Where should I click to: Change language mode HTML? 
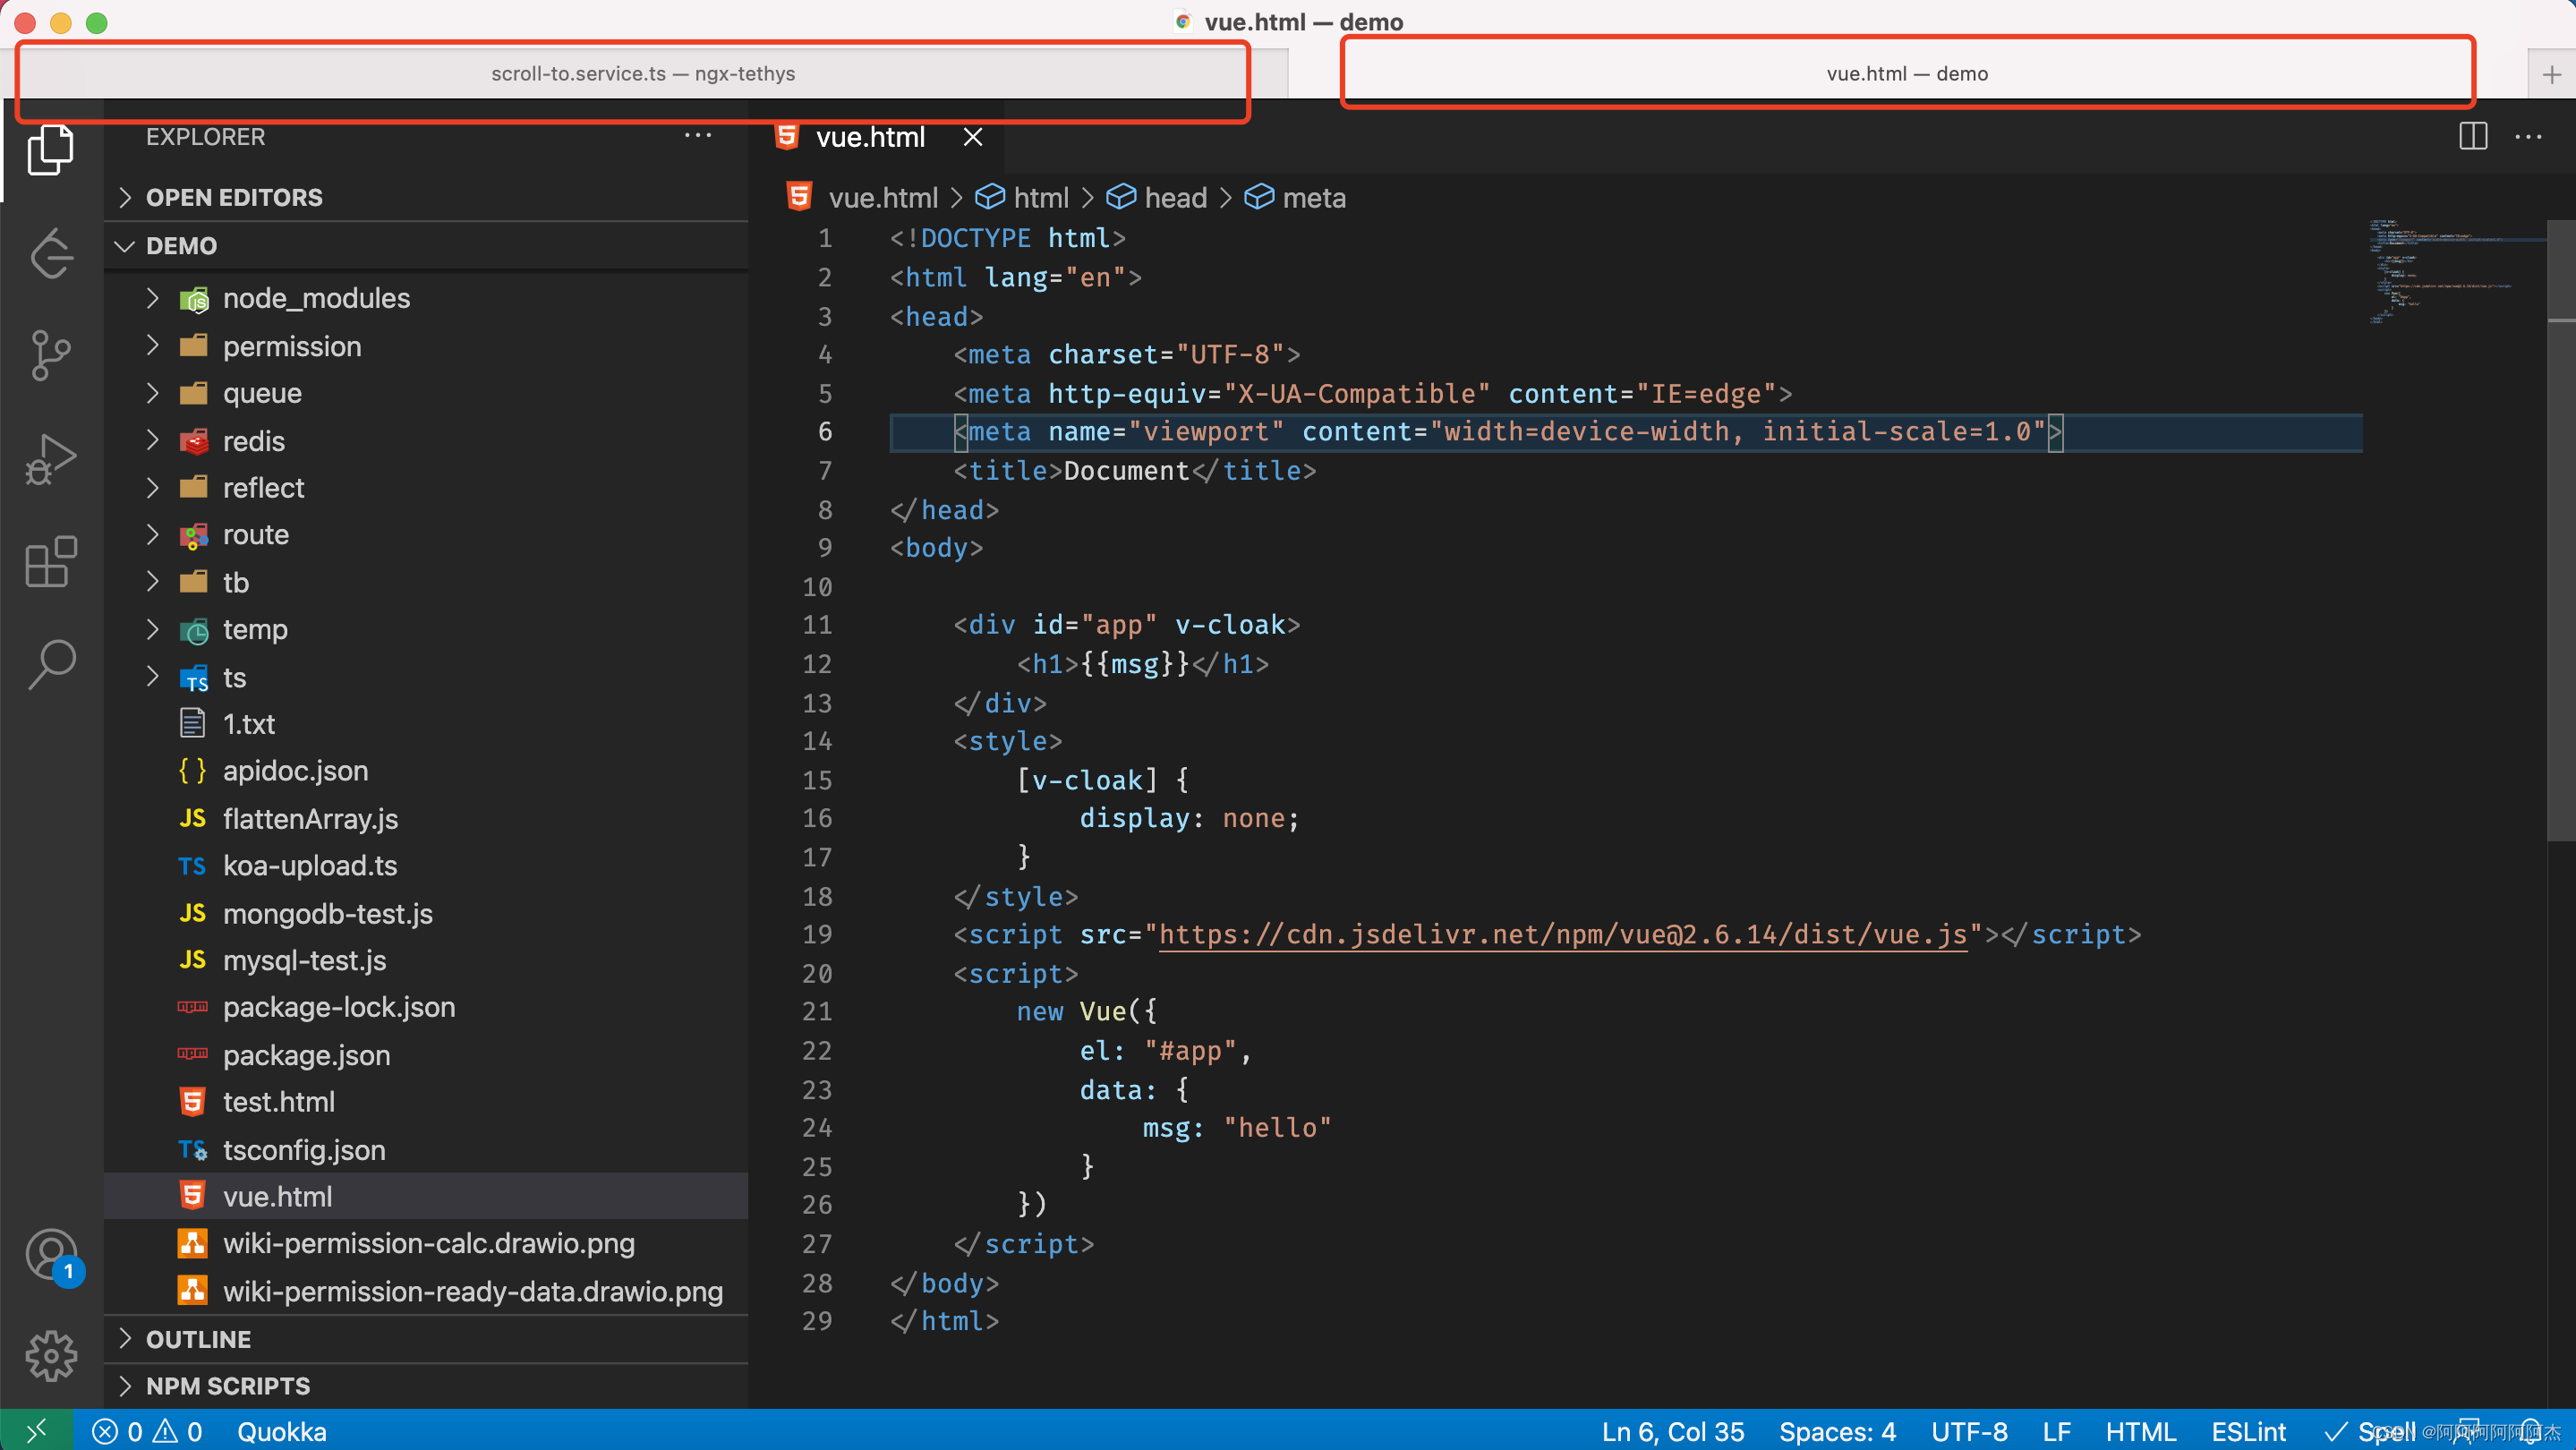2140,1431
